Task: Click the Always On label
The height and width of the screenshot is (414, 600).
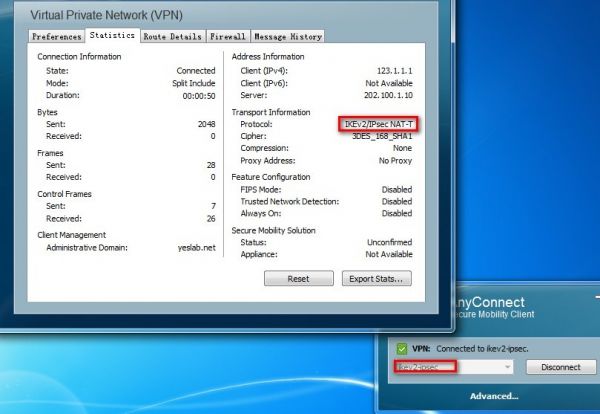Action: (261, 214)
